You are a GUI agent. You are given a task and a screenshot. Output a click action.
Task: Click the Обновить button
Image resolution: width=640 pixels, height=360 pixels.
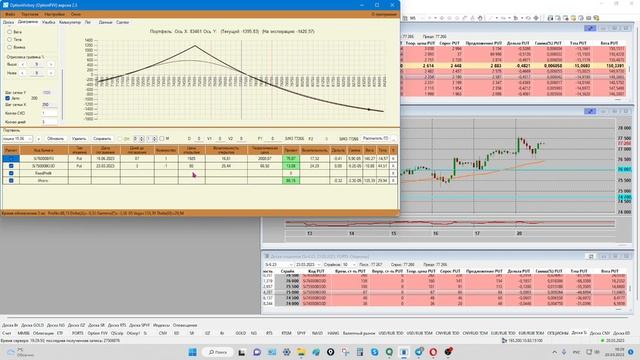click(56, 139)
